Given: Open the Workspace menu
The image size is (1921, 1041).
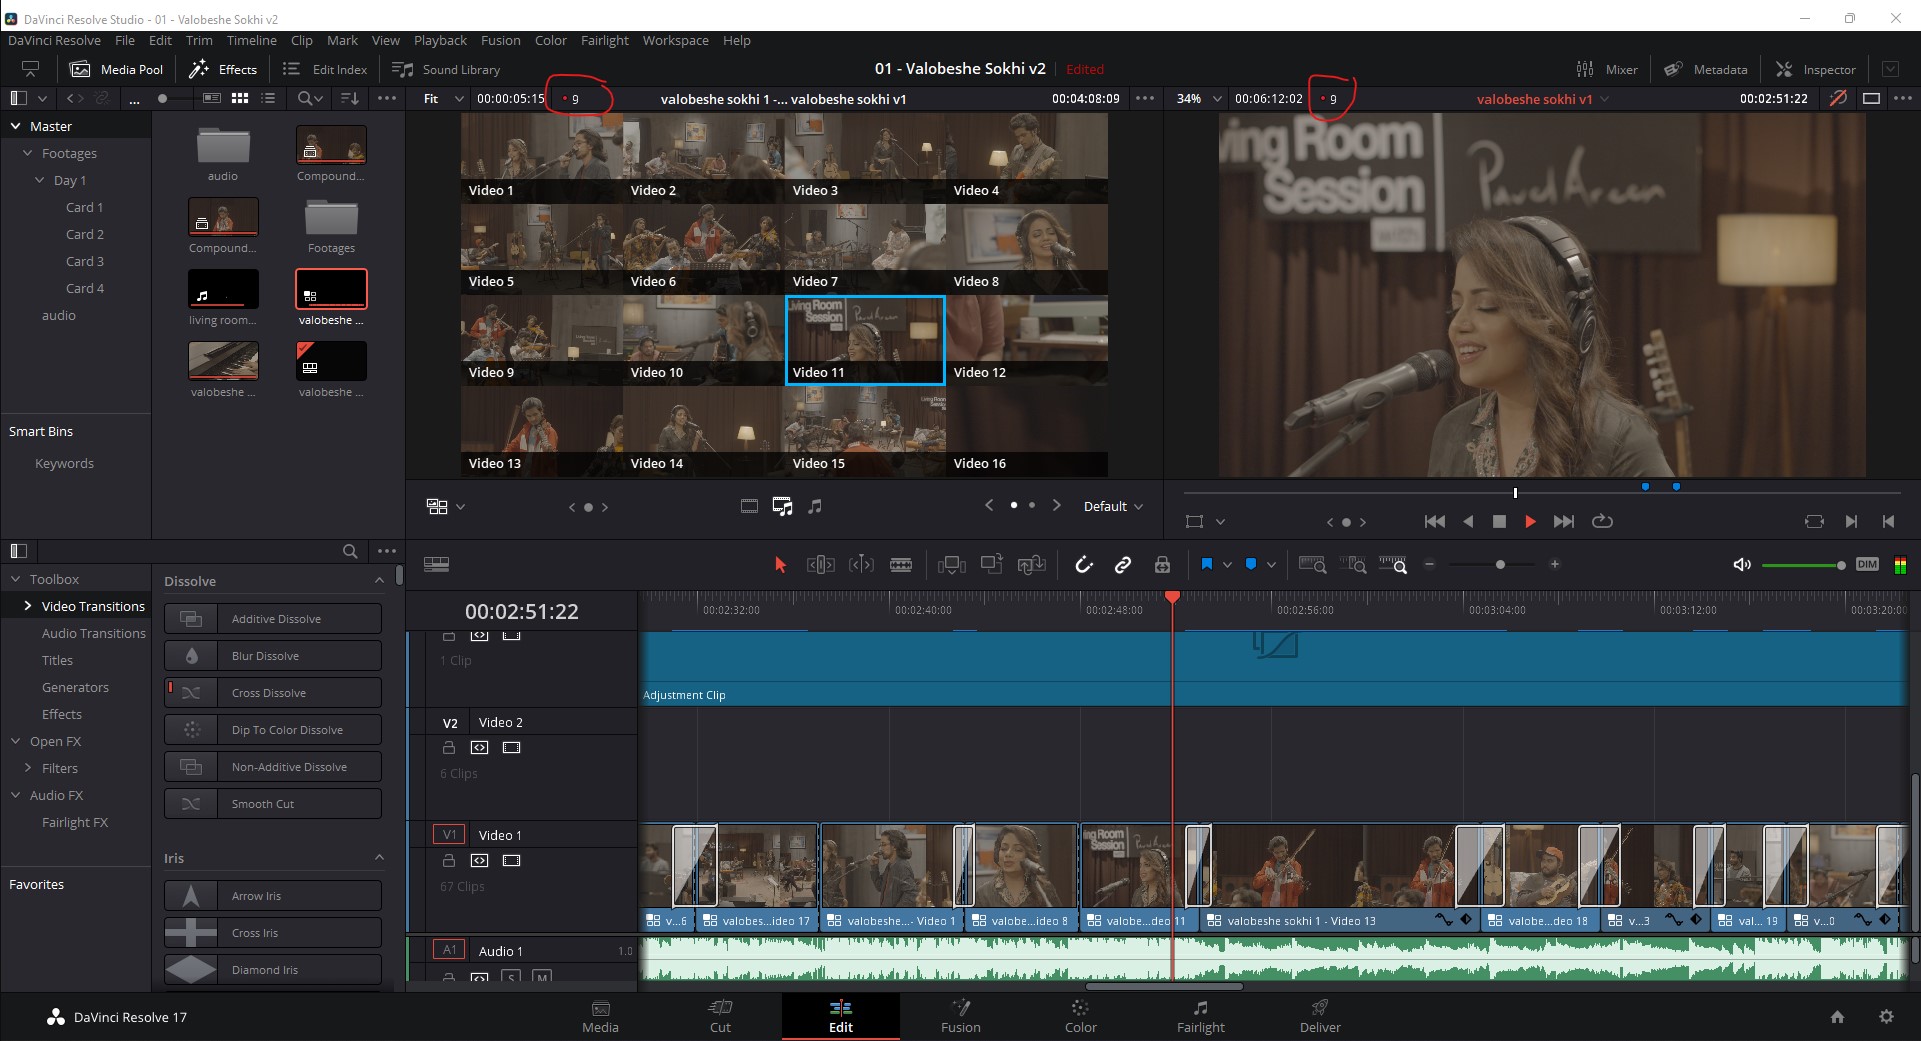Looking at the screenshot, I should (675, 40).
